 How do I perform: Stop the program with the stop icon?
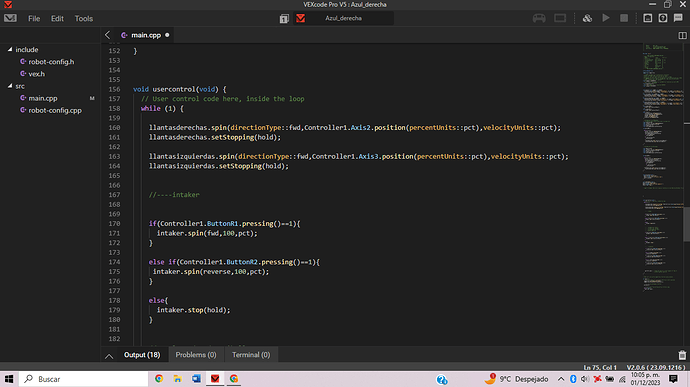coord(624,18)
